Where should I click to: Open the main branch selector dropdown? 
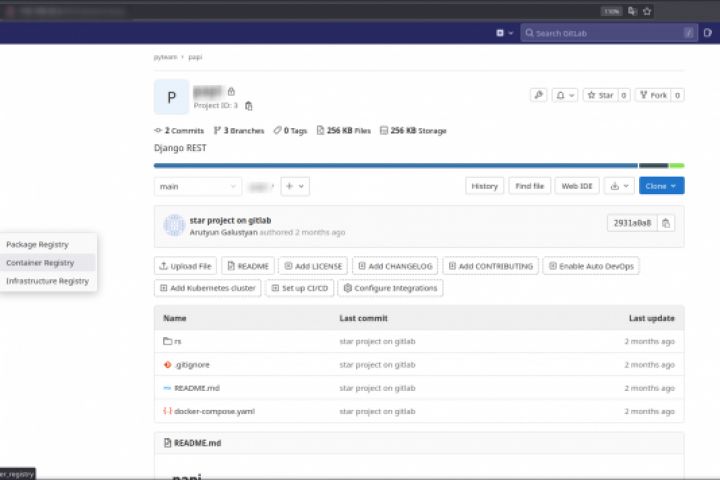[x=198, y=186]
